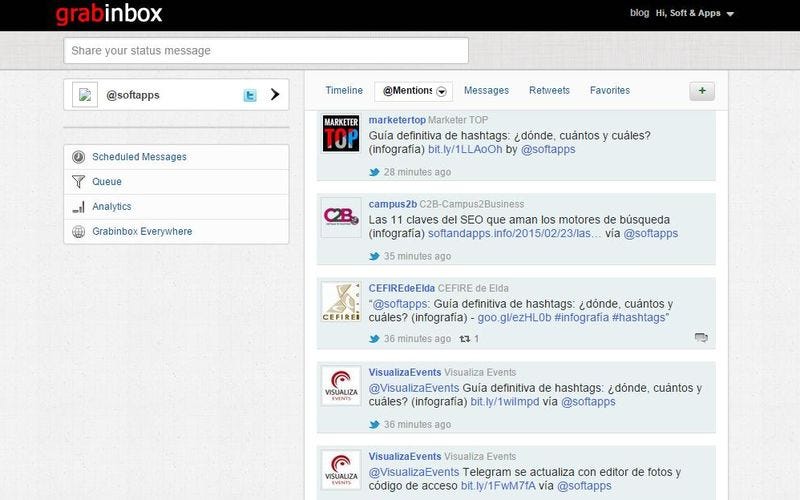Select the @Mentions tab label

click(x=407, y=90)
